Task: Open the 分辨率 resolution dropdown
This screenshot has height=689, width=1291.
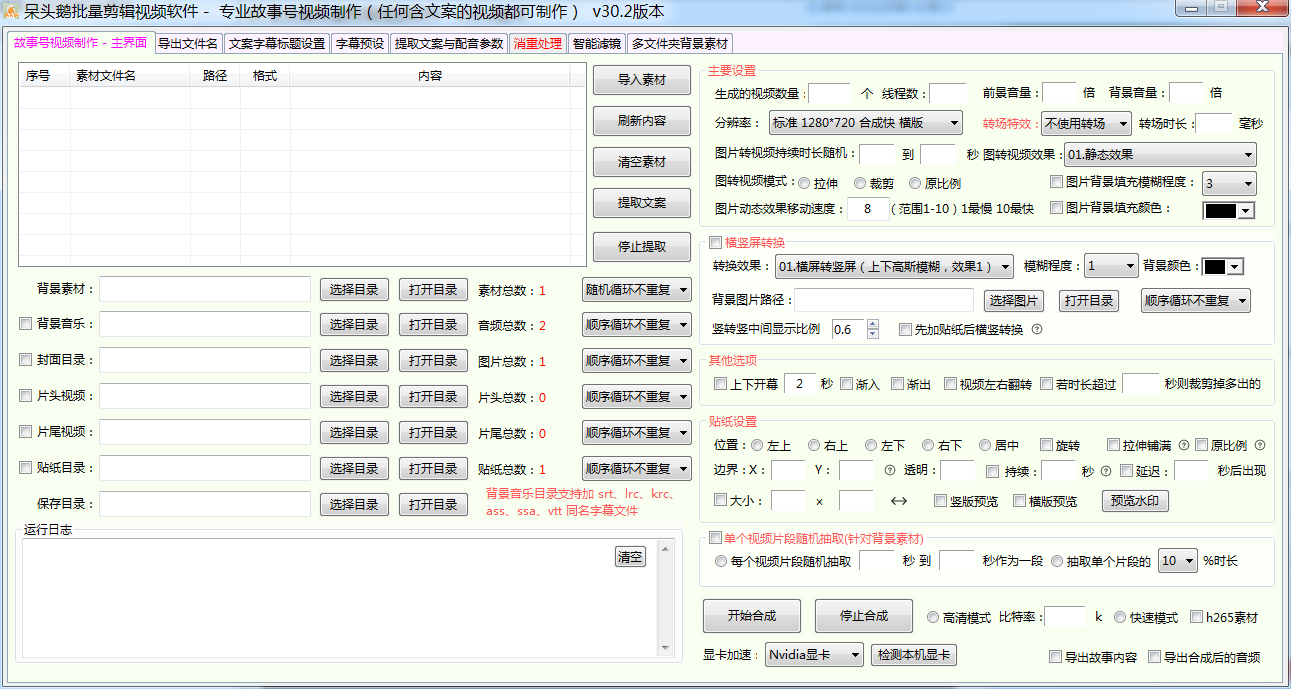Action: pyautogui.click(x=865, y=123)
